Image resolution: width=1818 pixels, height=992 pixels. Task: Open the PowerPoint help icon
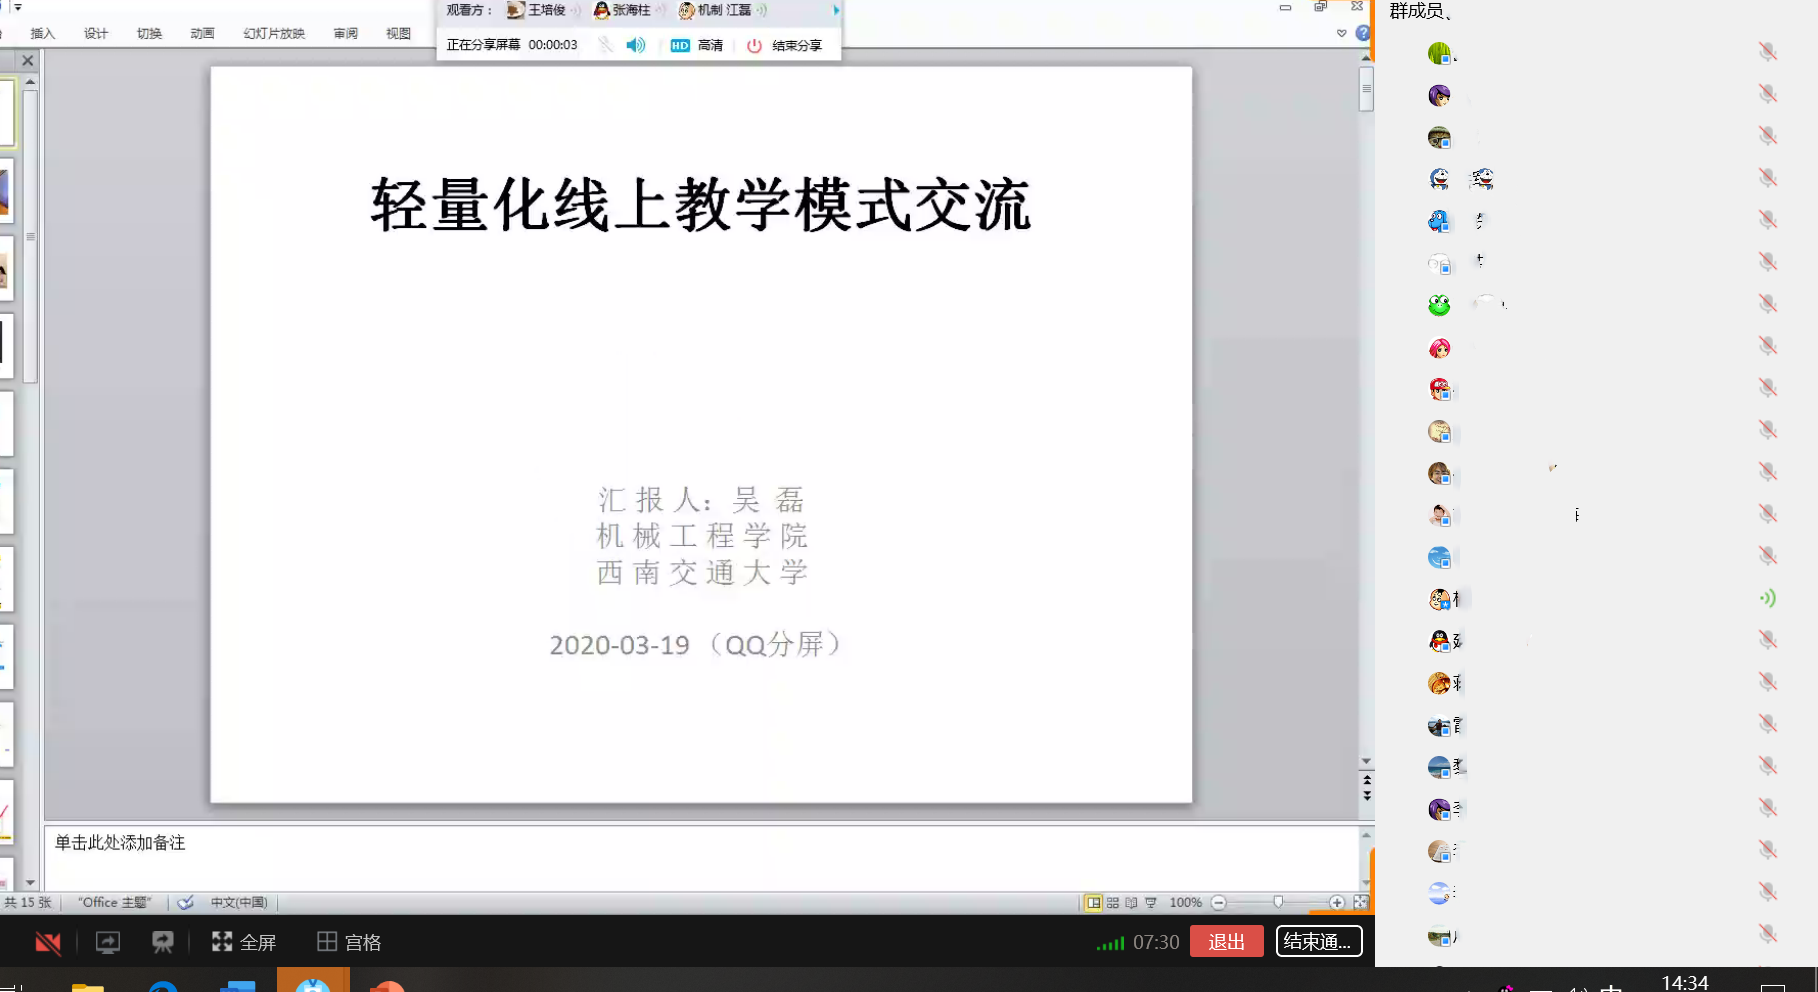[1362, 33]
